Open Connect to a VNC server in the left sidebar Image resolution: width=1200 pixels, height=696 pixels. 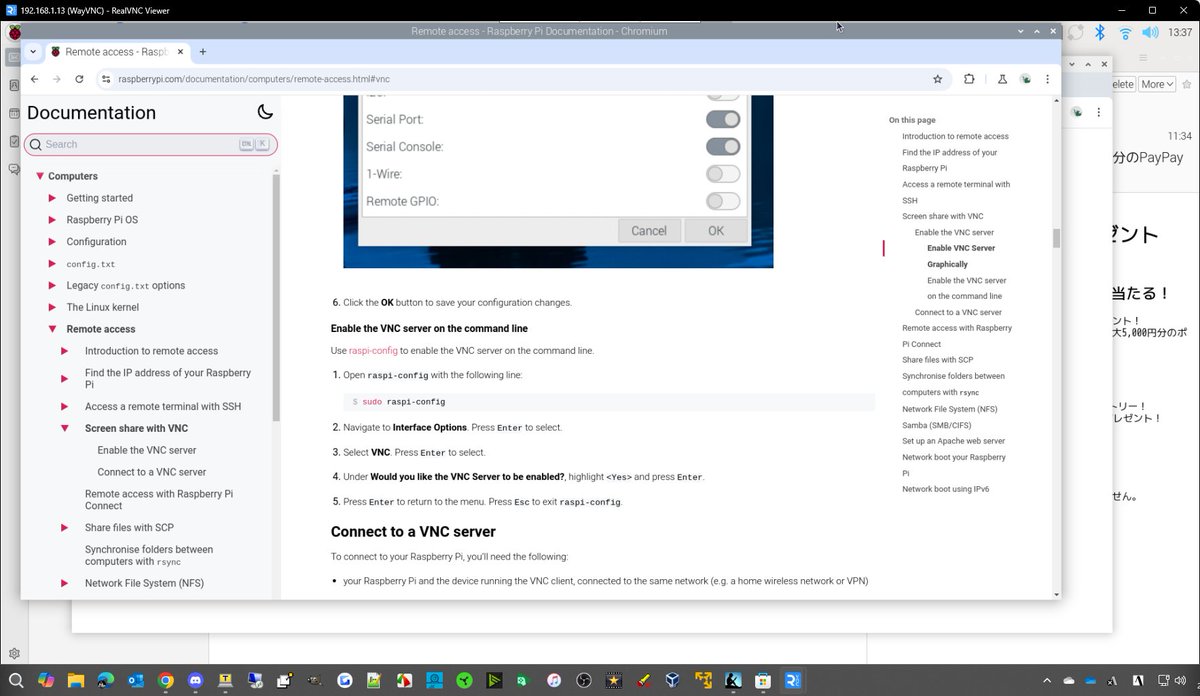(152, 472)
